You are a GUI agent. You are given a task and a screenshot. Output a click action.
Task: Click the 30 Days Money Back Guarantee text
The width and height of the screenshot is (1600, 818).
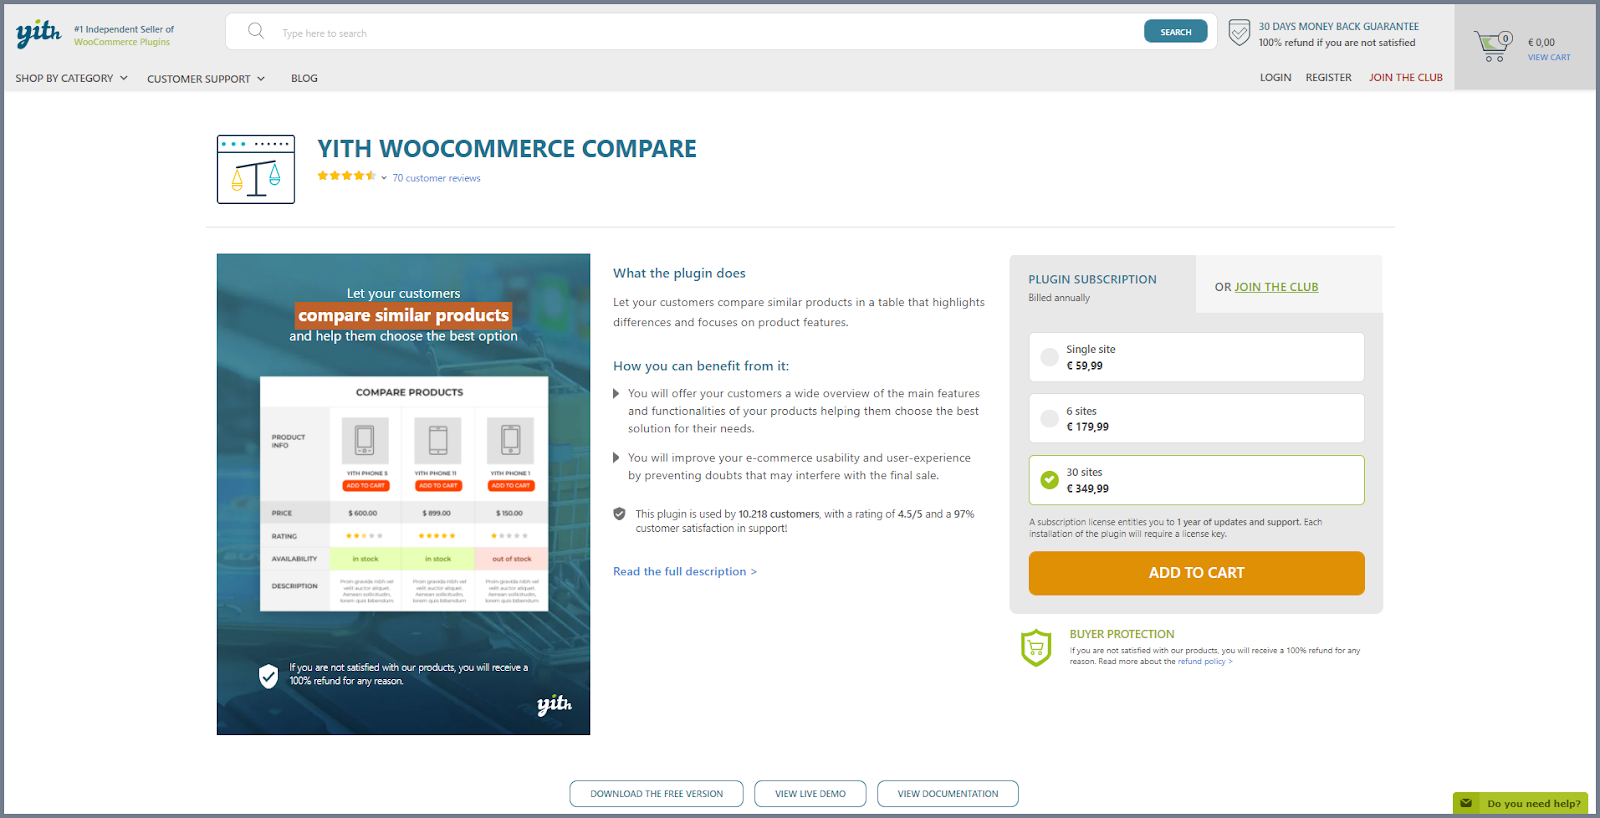tap(1338, 27)
